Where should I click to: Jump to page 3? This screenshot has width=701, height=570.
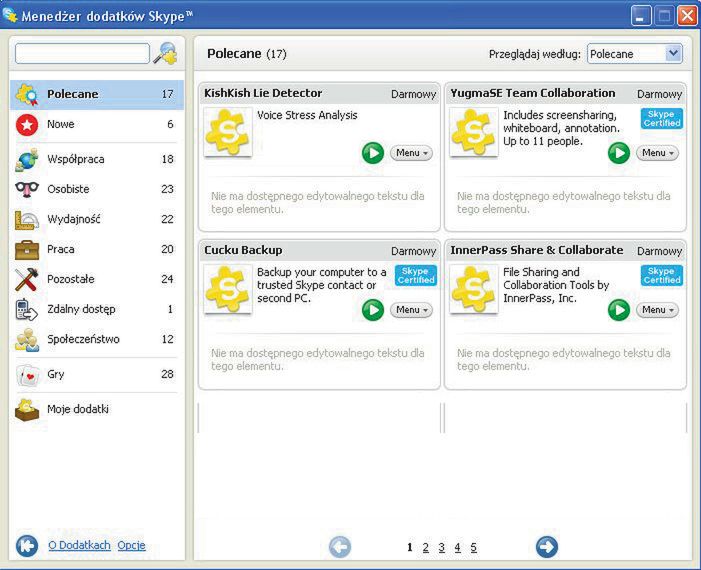442,547
